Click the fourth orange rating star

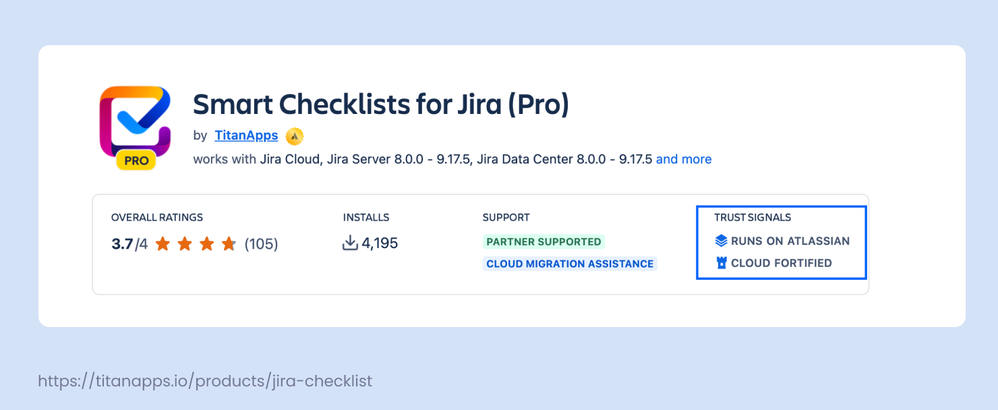coord(228,244)
